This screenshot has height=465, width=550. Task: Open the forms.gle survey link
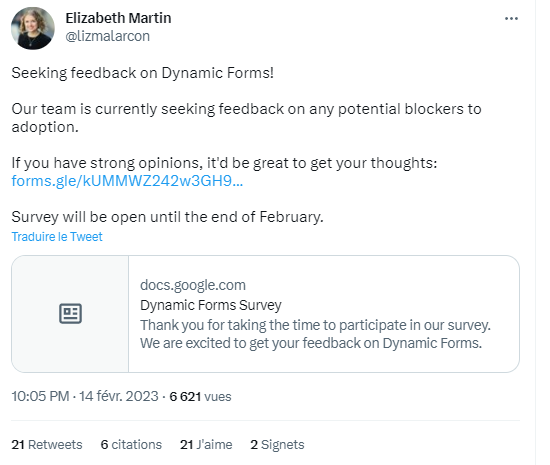[x=127, y=181]
